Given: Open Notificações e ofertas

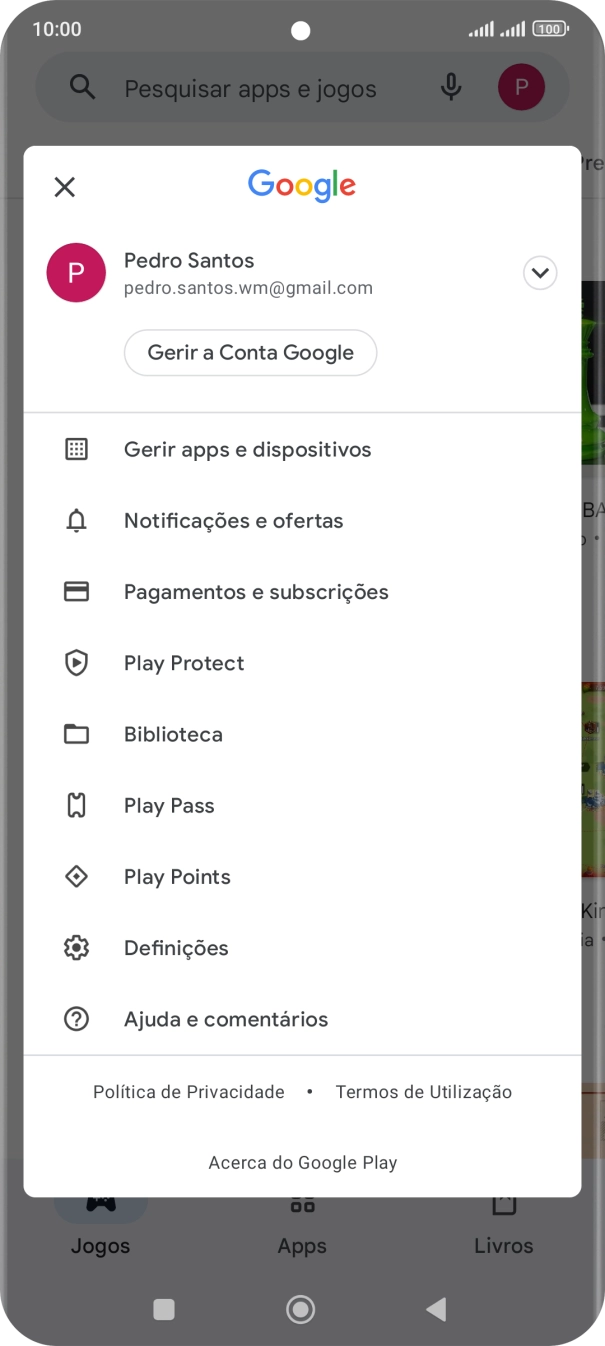Looking at the screenshot, I should tap(233, 520).
